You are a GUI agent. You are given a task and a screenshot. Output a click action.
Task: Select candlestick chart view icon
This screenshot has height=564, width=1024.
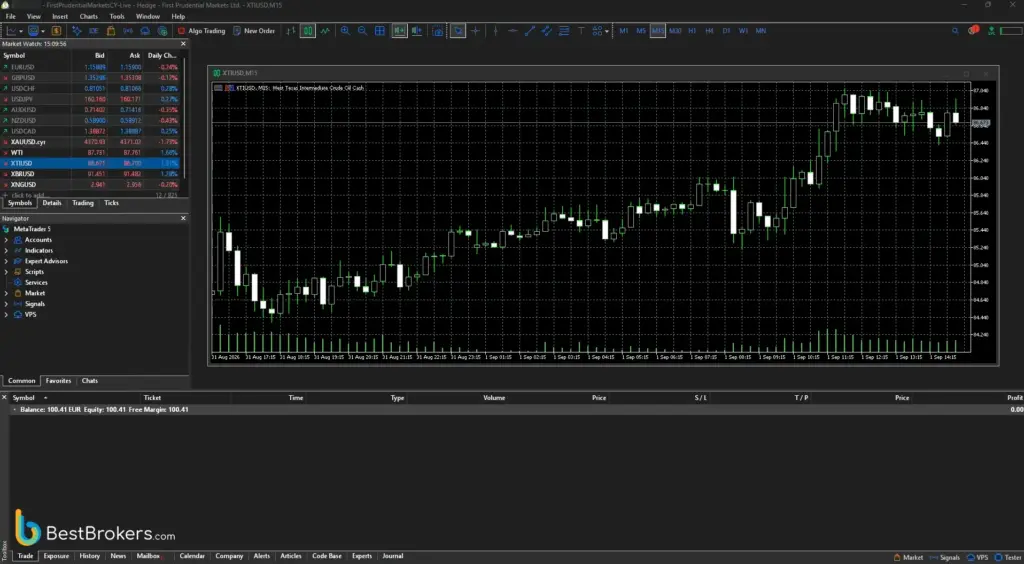click(308, 31)
